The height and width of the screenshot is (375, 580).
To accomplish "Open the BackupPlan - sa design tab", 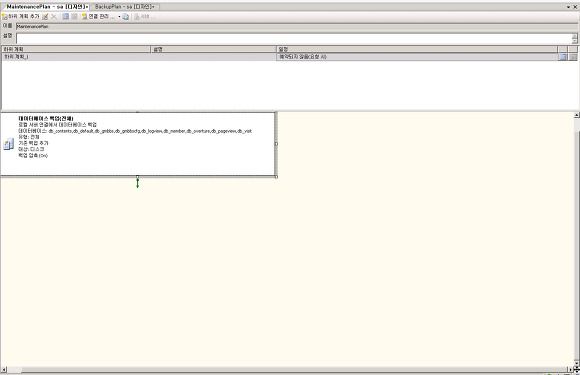I will click(124, 7).
